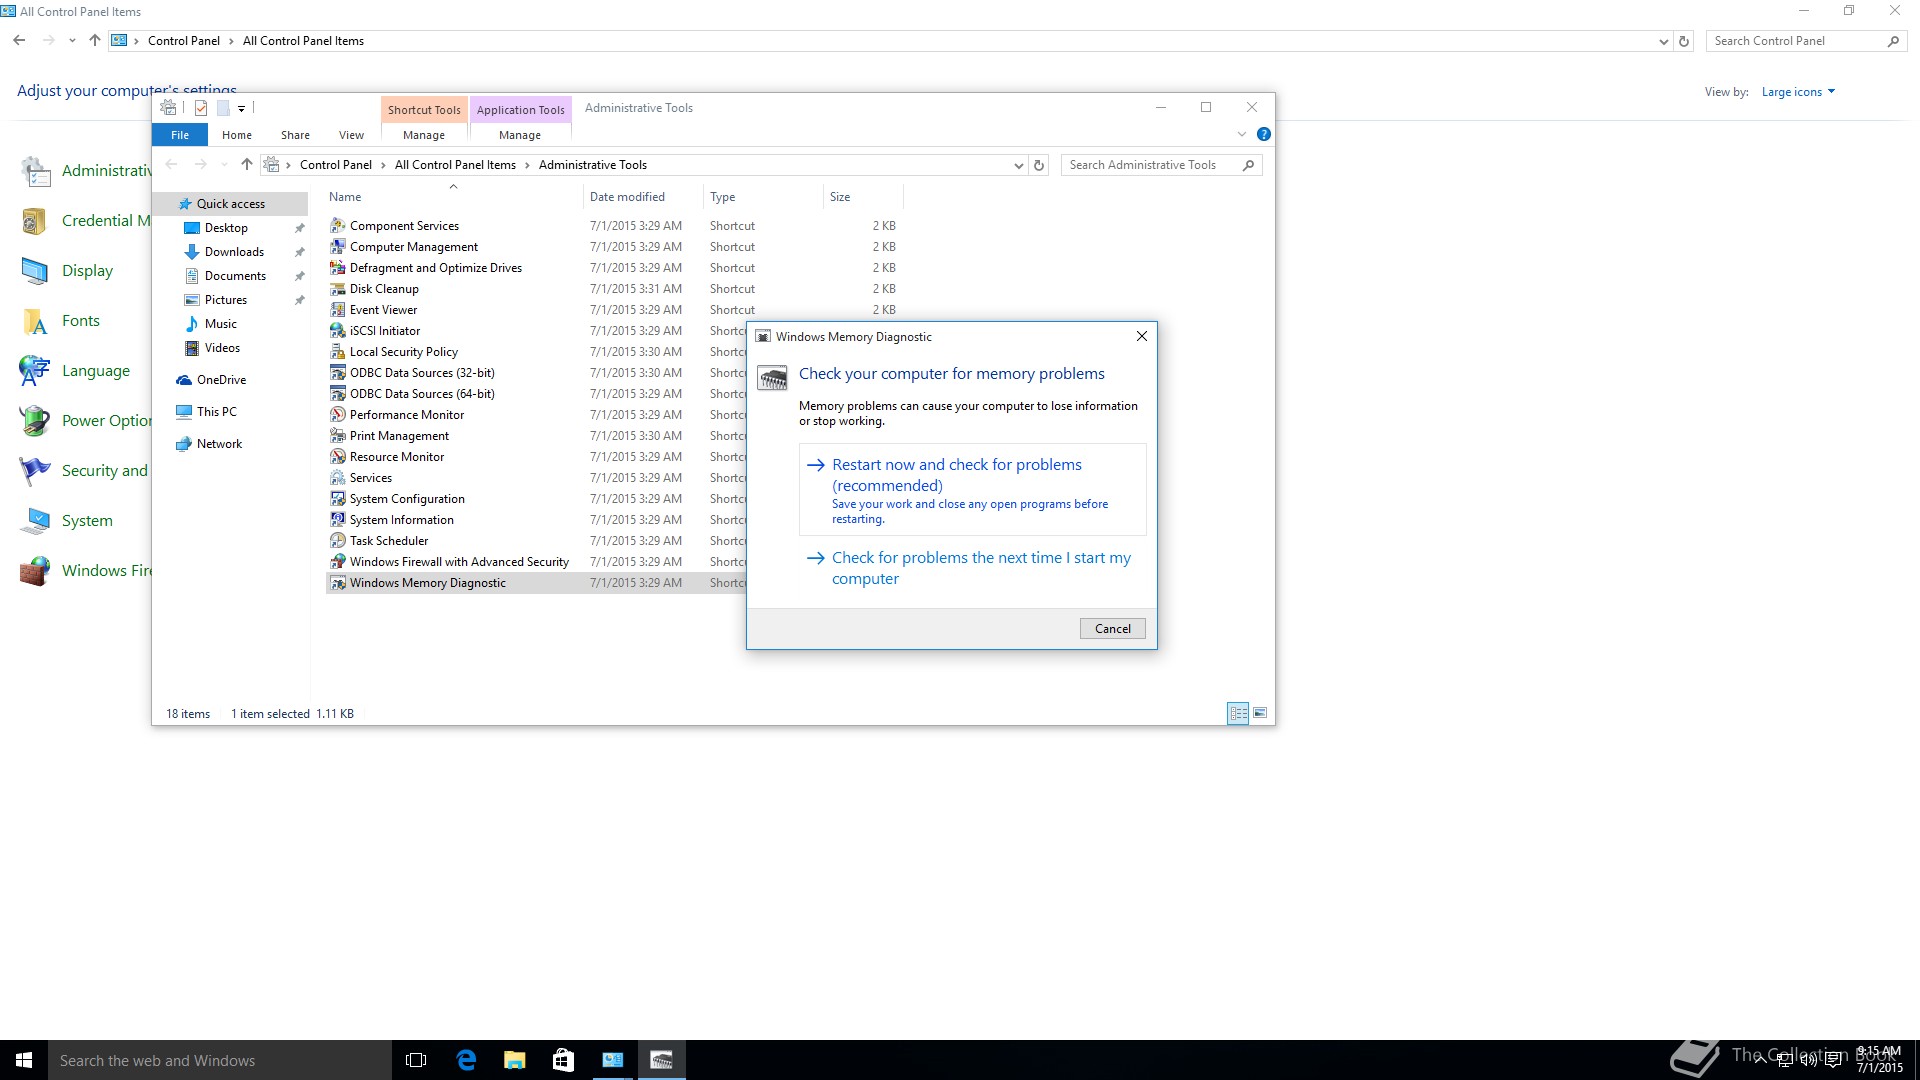The width and height of the screenshot is (1920, 1080).
Task: Select Task Scheduler clock icon
Action: 338,541
